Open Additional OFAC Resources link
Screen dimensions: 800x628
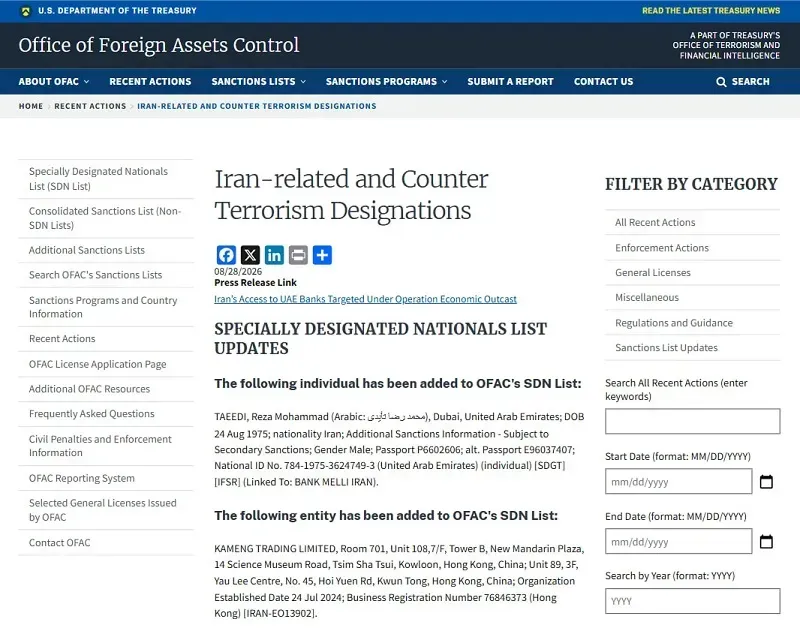[x=106, y=389]
